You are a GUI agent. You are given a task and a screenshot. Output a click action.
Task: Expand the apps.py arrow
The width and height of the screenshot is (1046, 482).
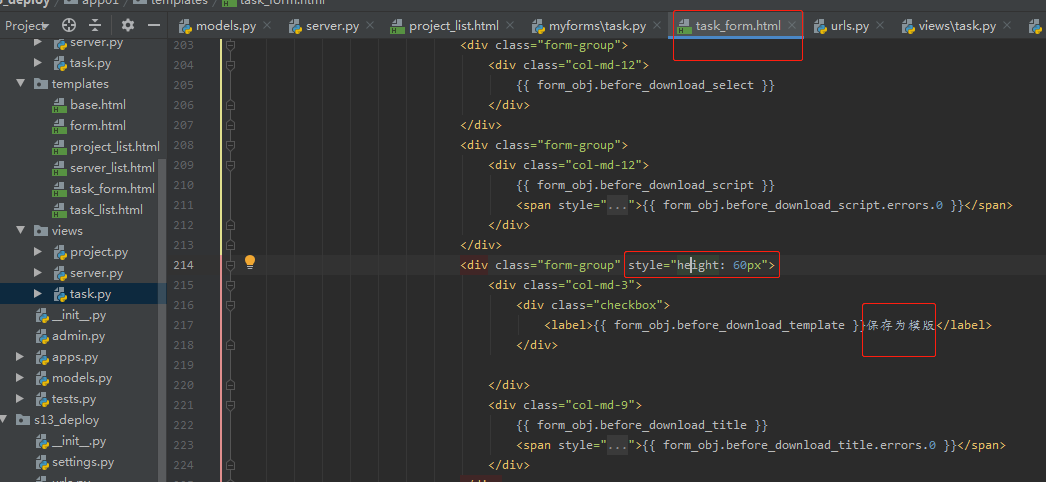[x=20, y=357]
